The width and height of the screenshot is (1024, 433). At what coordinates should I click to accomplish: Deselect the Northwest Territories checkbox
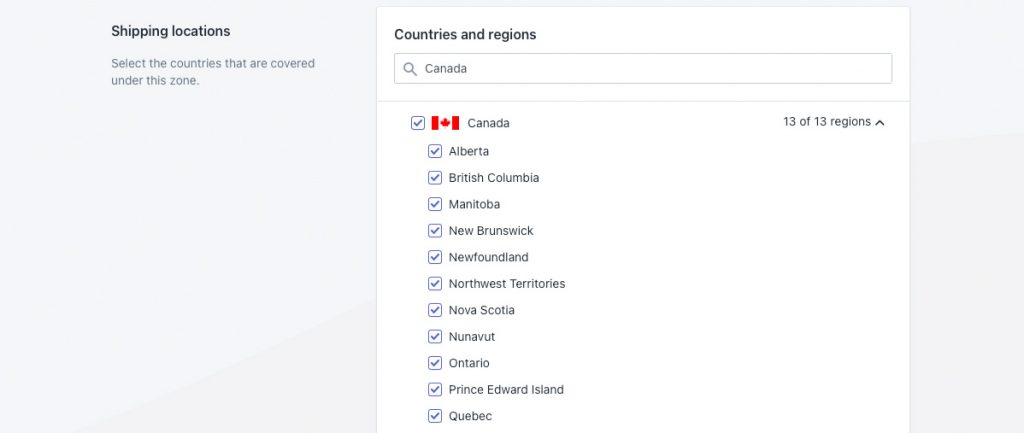[x=435, y=283]
